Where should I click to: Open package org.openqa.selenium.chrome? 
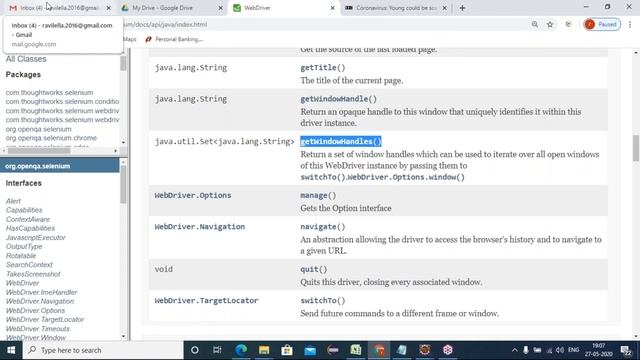[51, 138]
